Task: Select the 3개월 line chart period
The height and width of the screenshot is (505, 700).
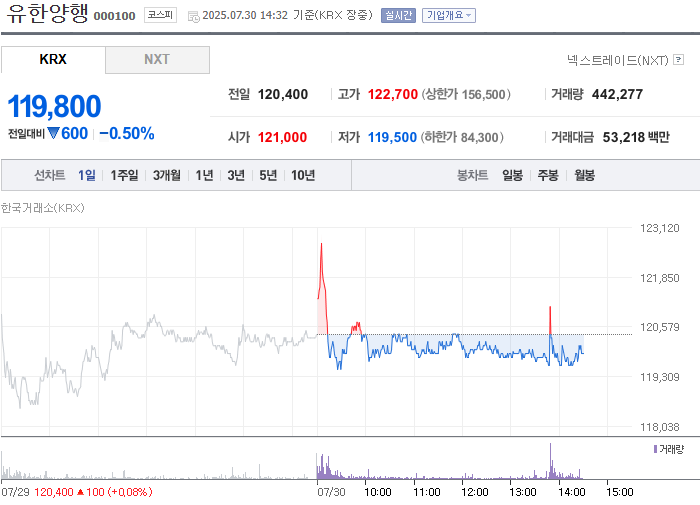Action: [x=167, y=175]
